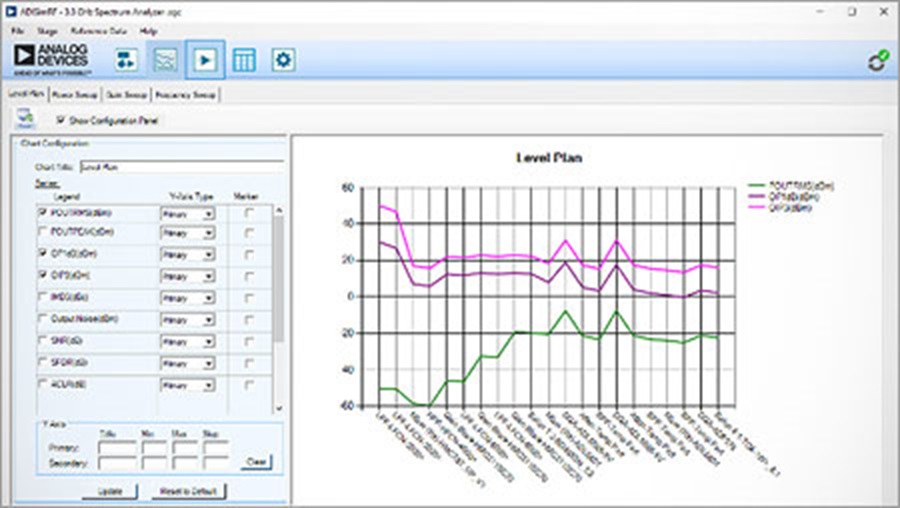Open the settings gear toolbar icon

[283, 60]
